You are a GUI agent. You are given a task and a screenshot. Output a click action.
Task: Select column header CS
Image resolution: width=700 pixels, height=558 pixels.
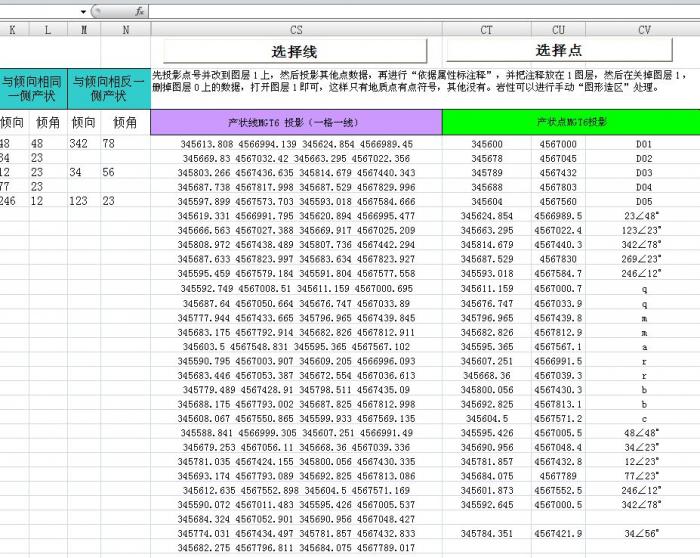pyautogui.click(x=296, y=30)
